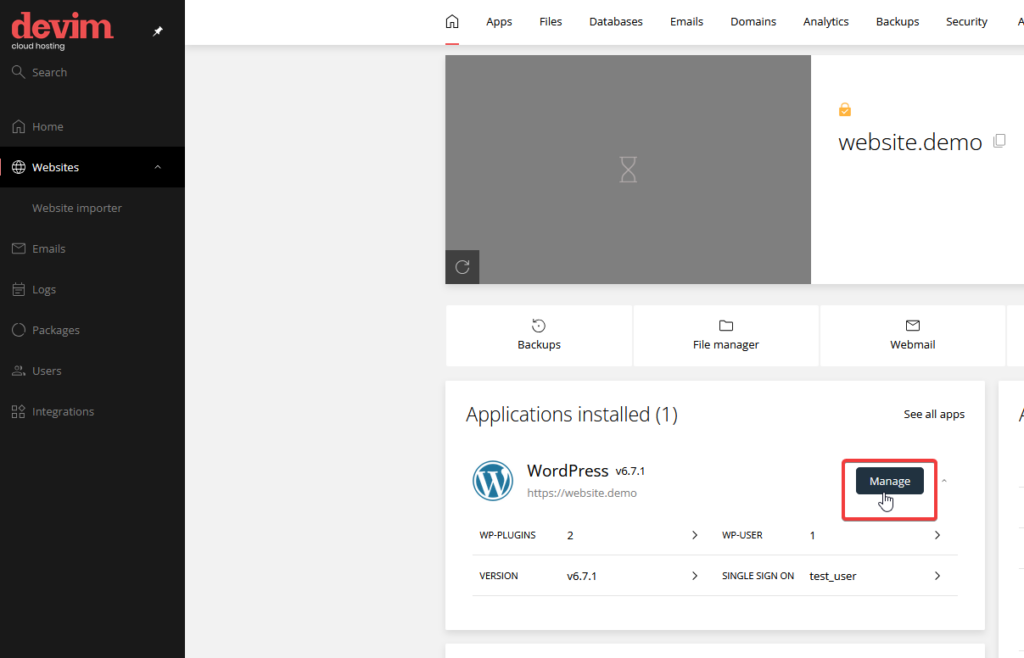Refresh the website preview thumbnail

click(462, 267)
